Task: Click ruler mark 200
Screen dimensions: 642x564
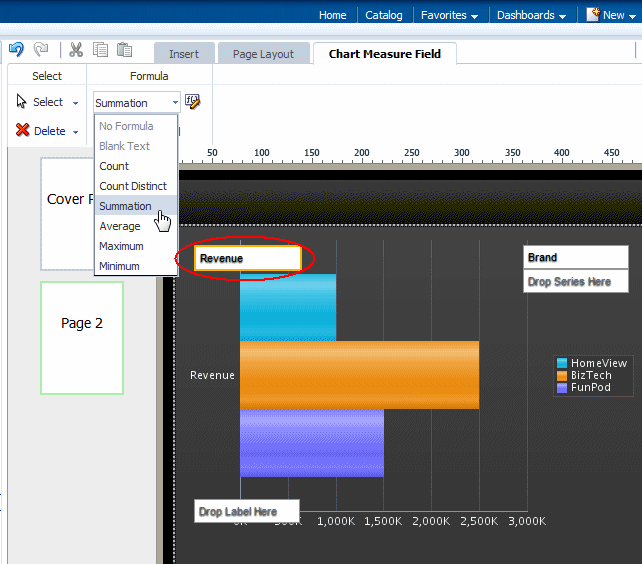Action: click(362, 153)
